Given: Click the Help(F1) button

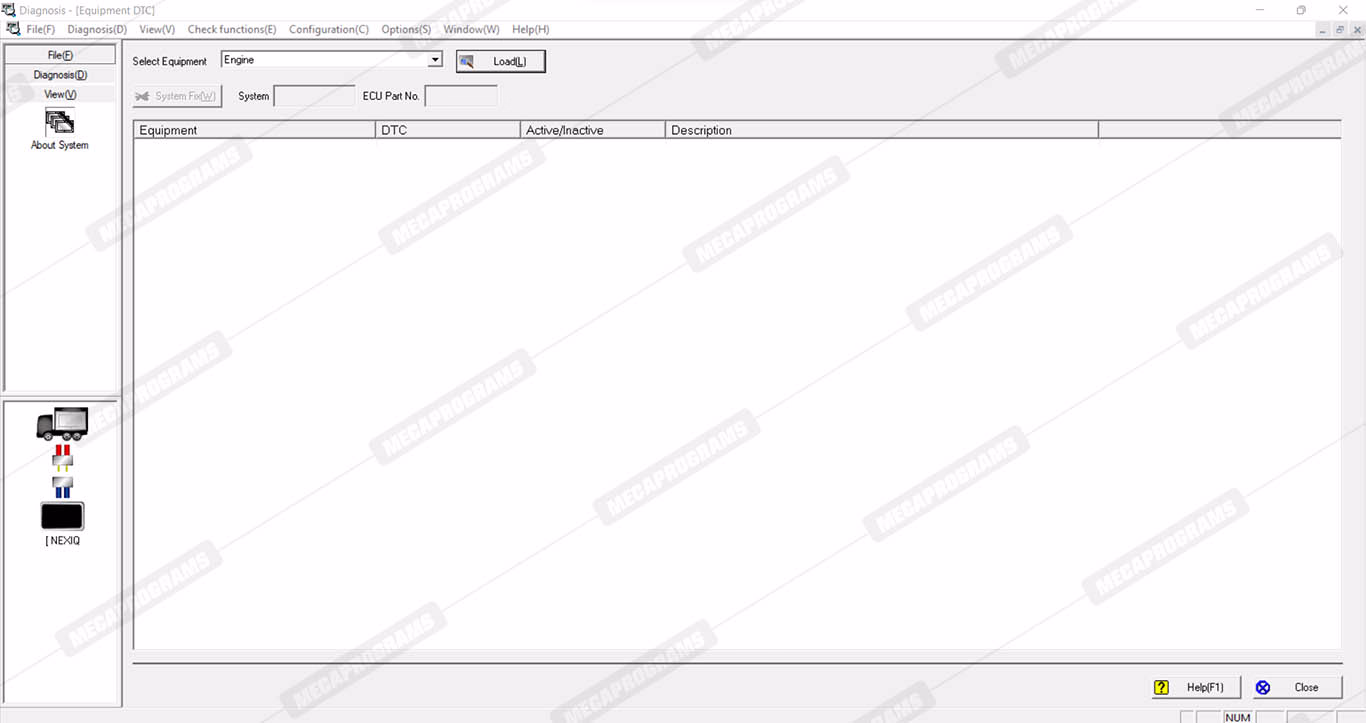Looking at the screenshot, I should (x=1195, y=687).
